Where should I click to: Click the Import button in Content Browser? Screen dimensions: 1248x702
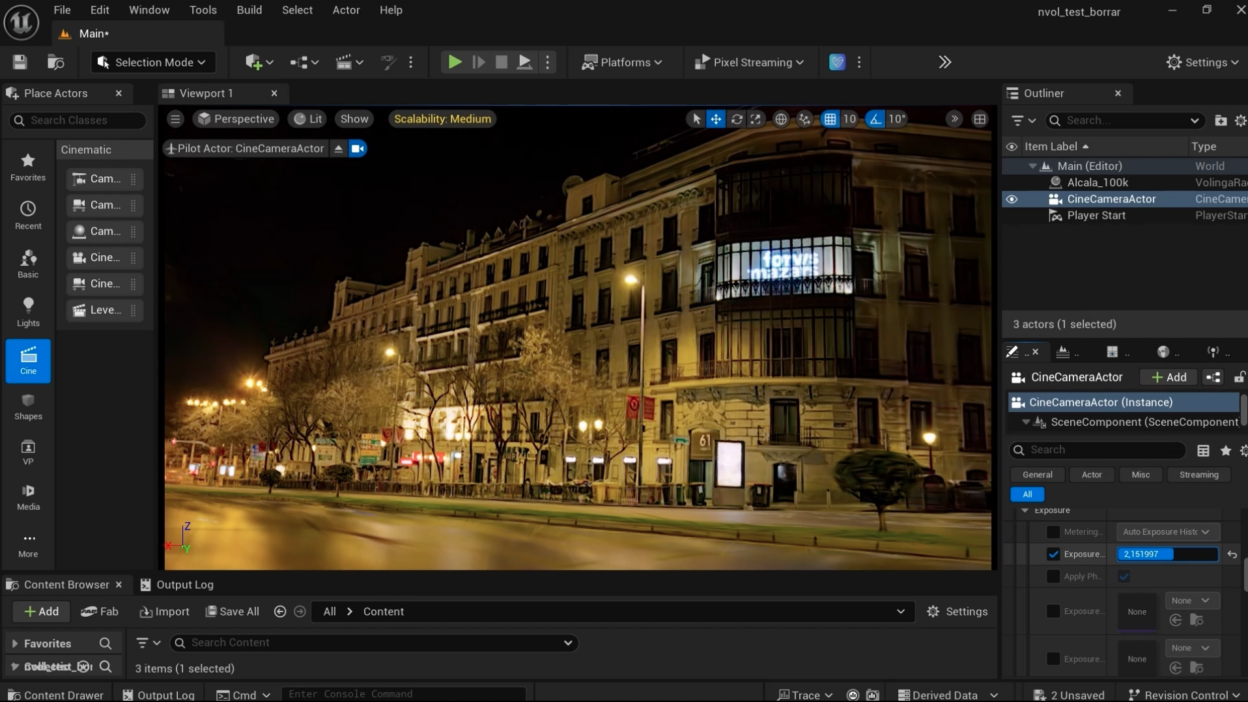pos(164,612)
